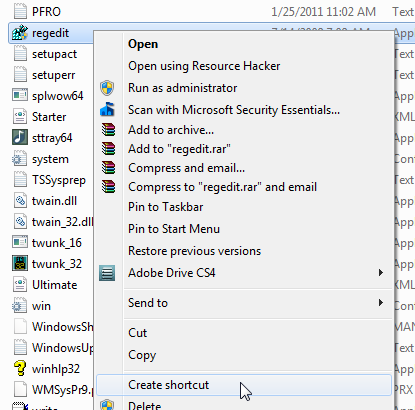Click the setupact file name
The height and width of the screenshot is (410, 415).
pos(54,54)
